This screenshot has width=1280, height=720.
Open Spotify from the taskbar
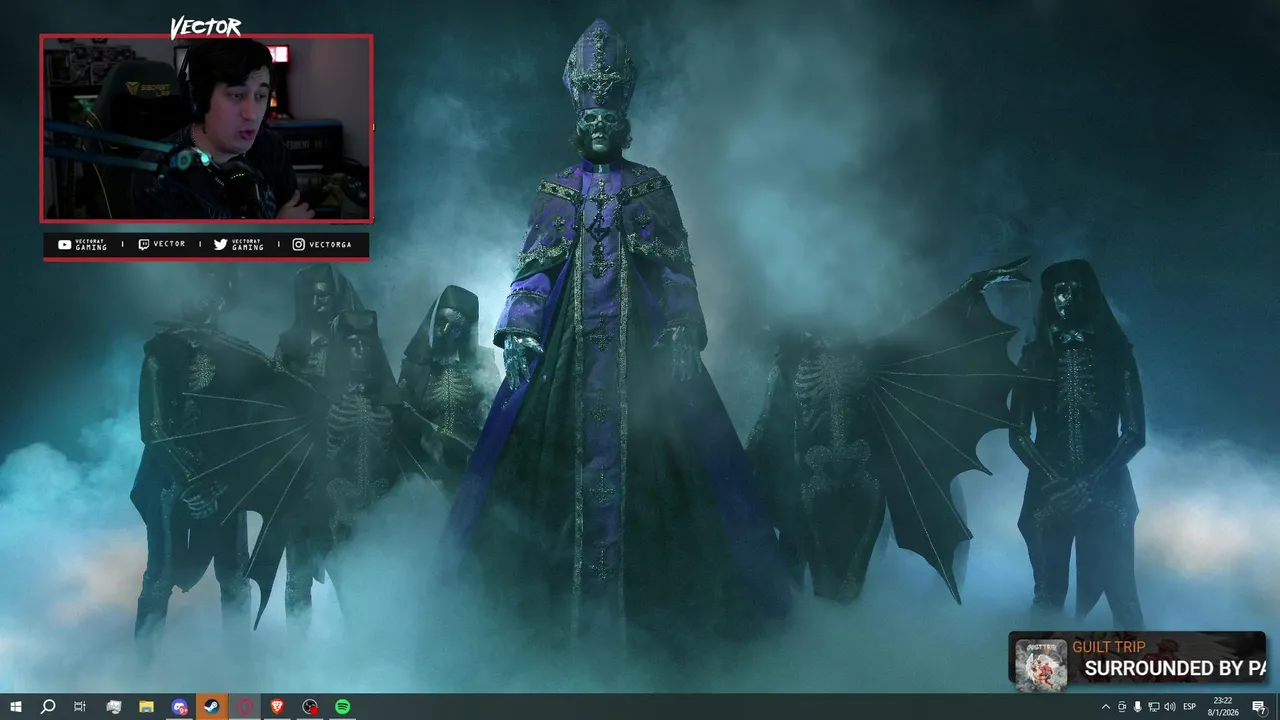click(342, 707)
